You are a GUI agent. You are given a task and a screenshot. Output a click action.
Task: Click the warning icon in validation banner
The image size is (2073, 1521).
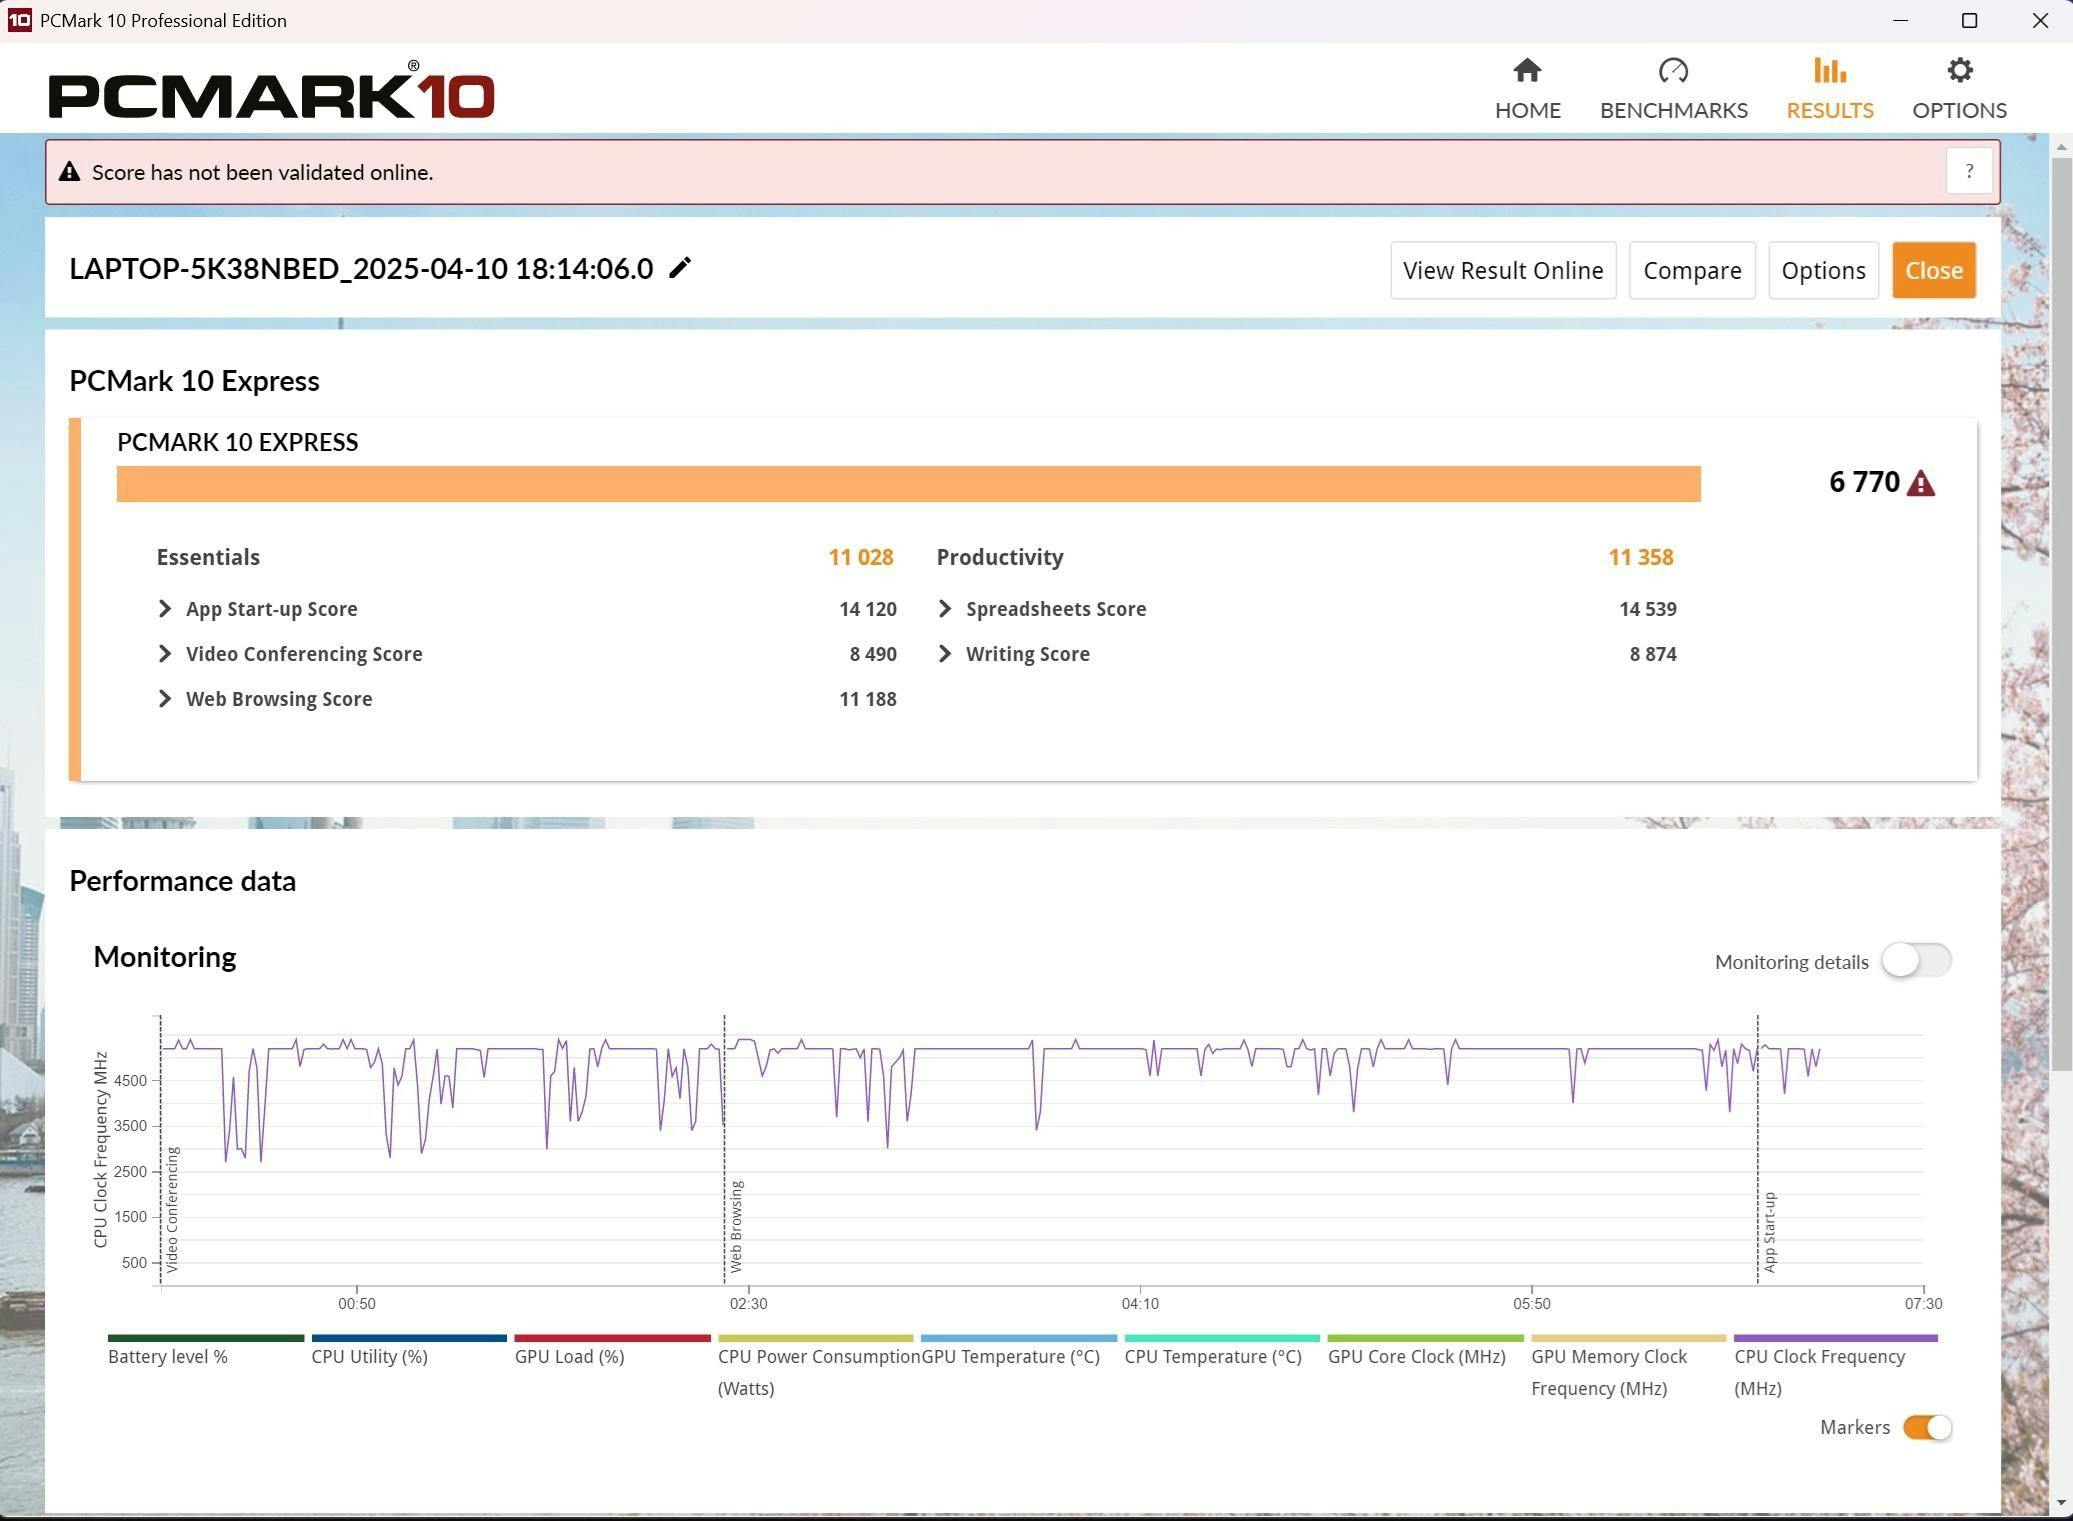[69, 172]
